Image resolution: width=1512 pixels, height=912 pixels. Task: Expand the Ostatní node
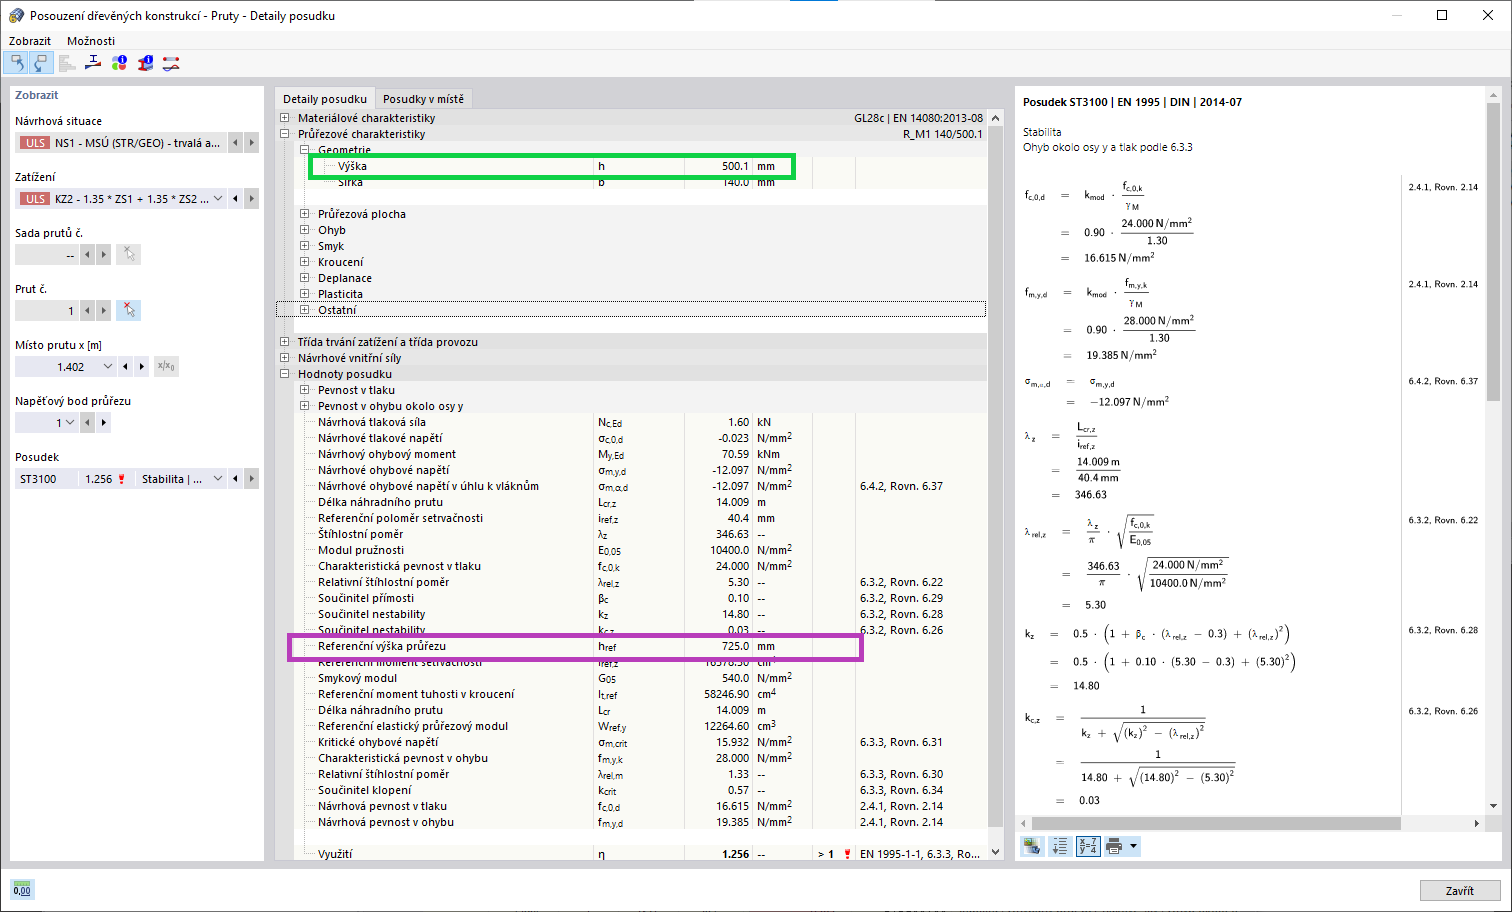click(305, 310)
